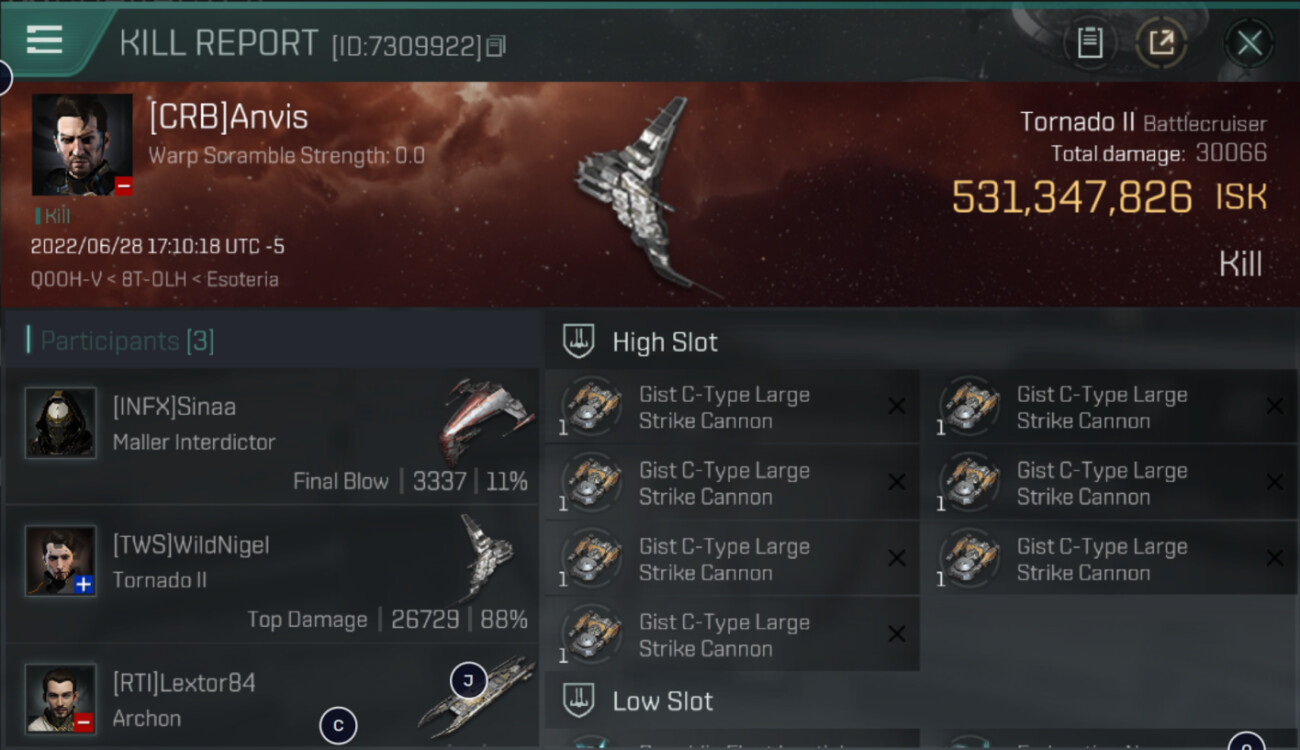Share the kill report externally
The width and height of the screenshot is (1300, 750).
(x=1161, y=43)
